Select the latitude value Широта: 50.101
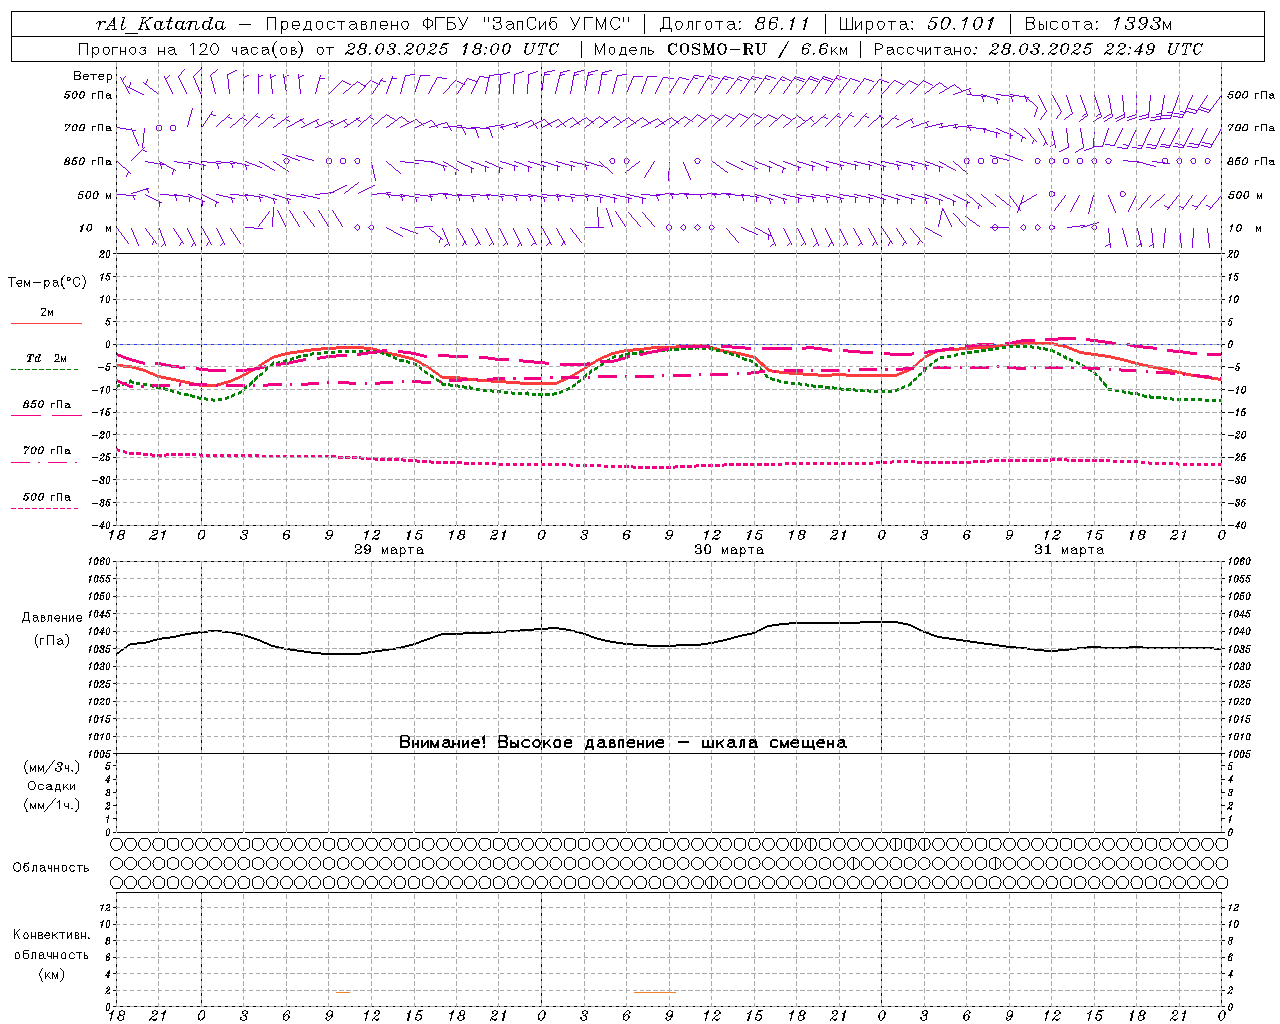 917,24
